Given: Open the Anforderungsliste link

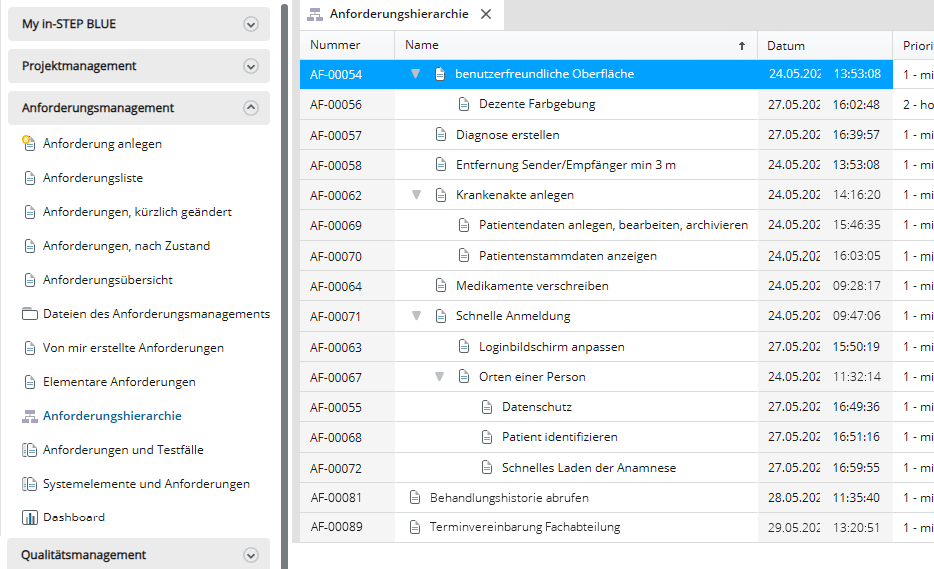Looking at the screenshot, I should click(x=93, y=178).
